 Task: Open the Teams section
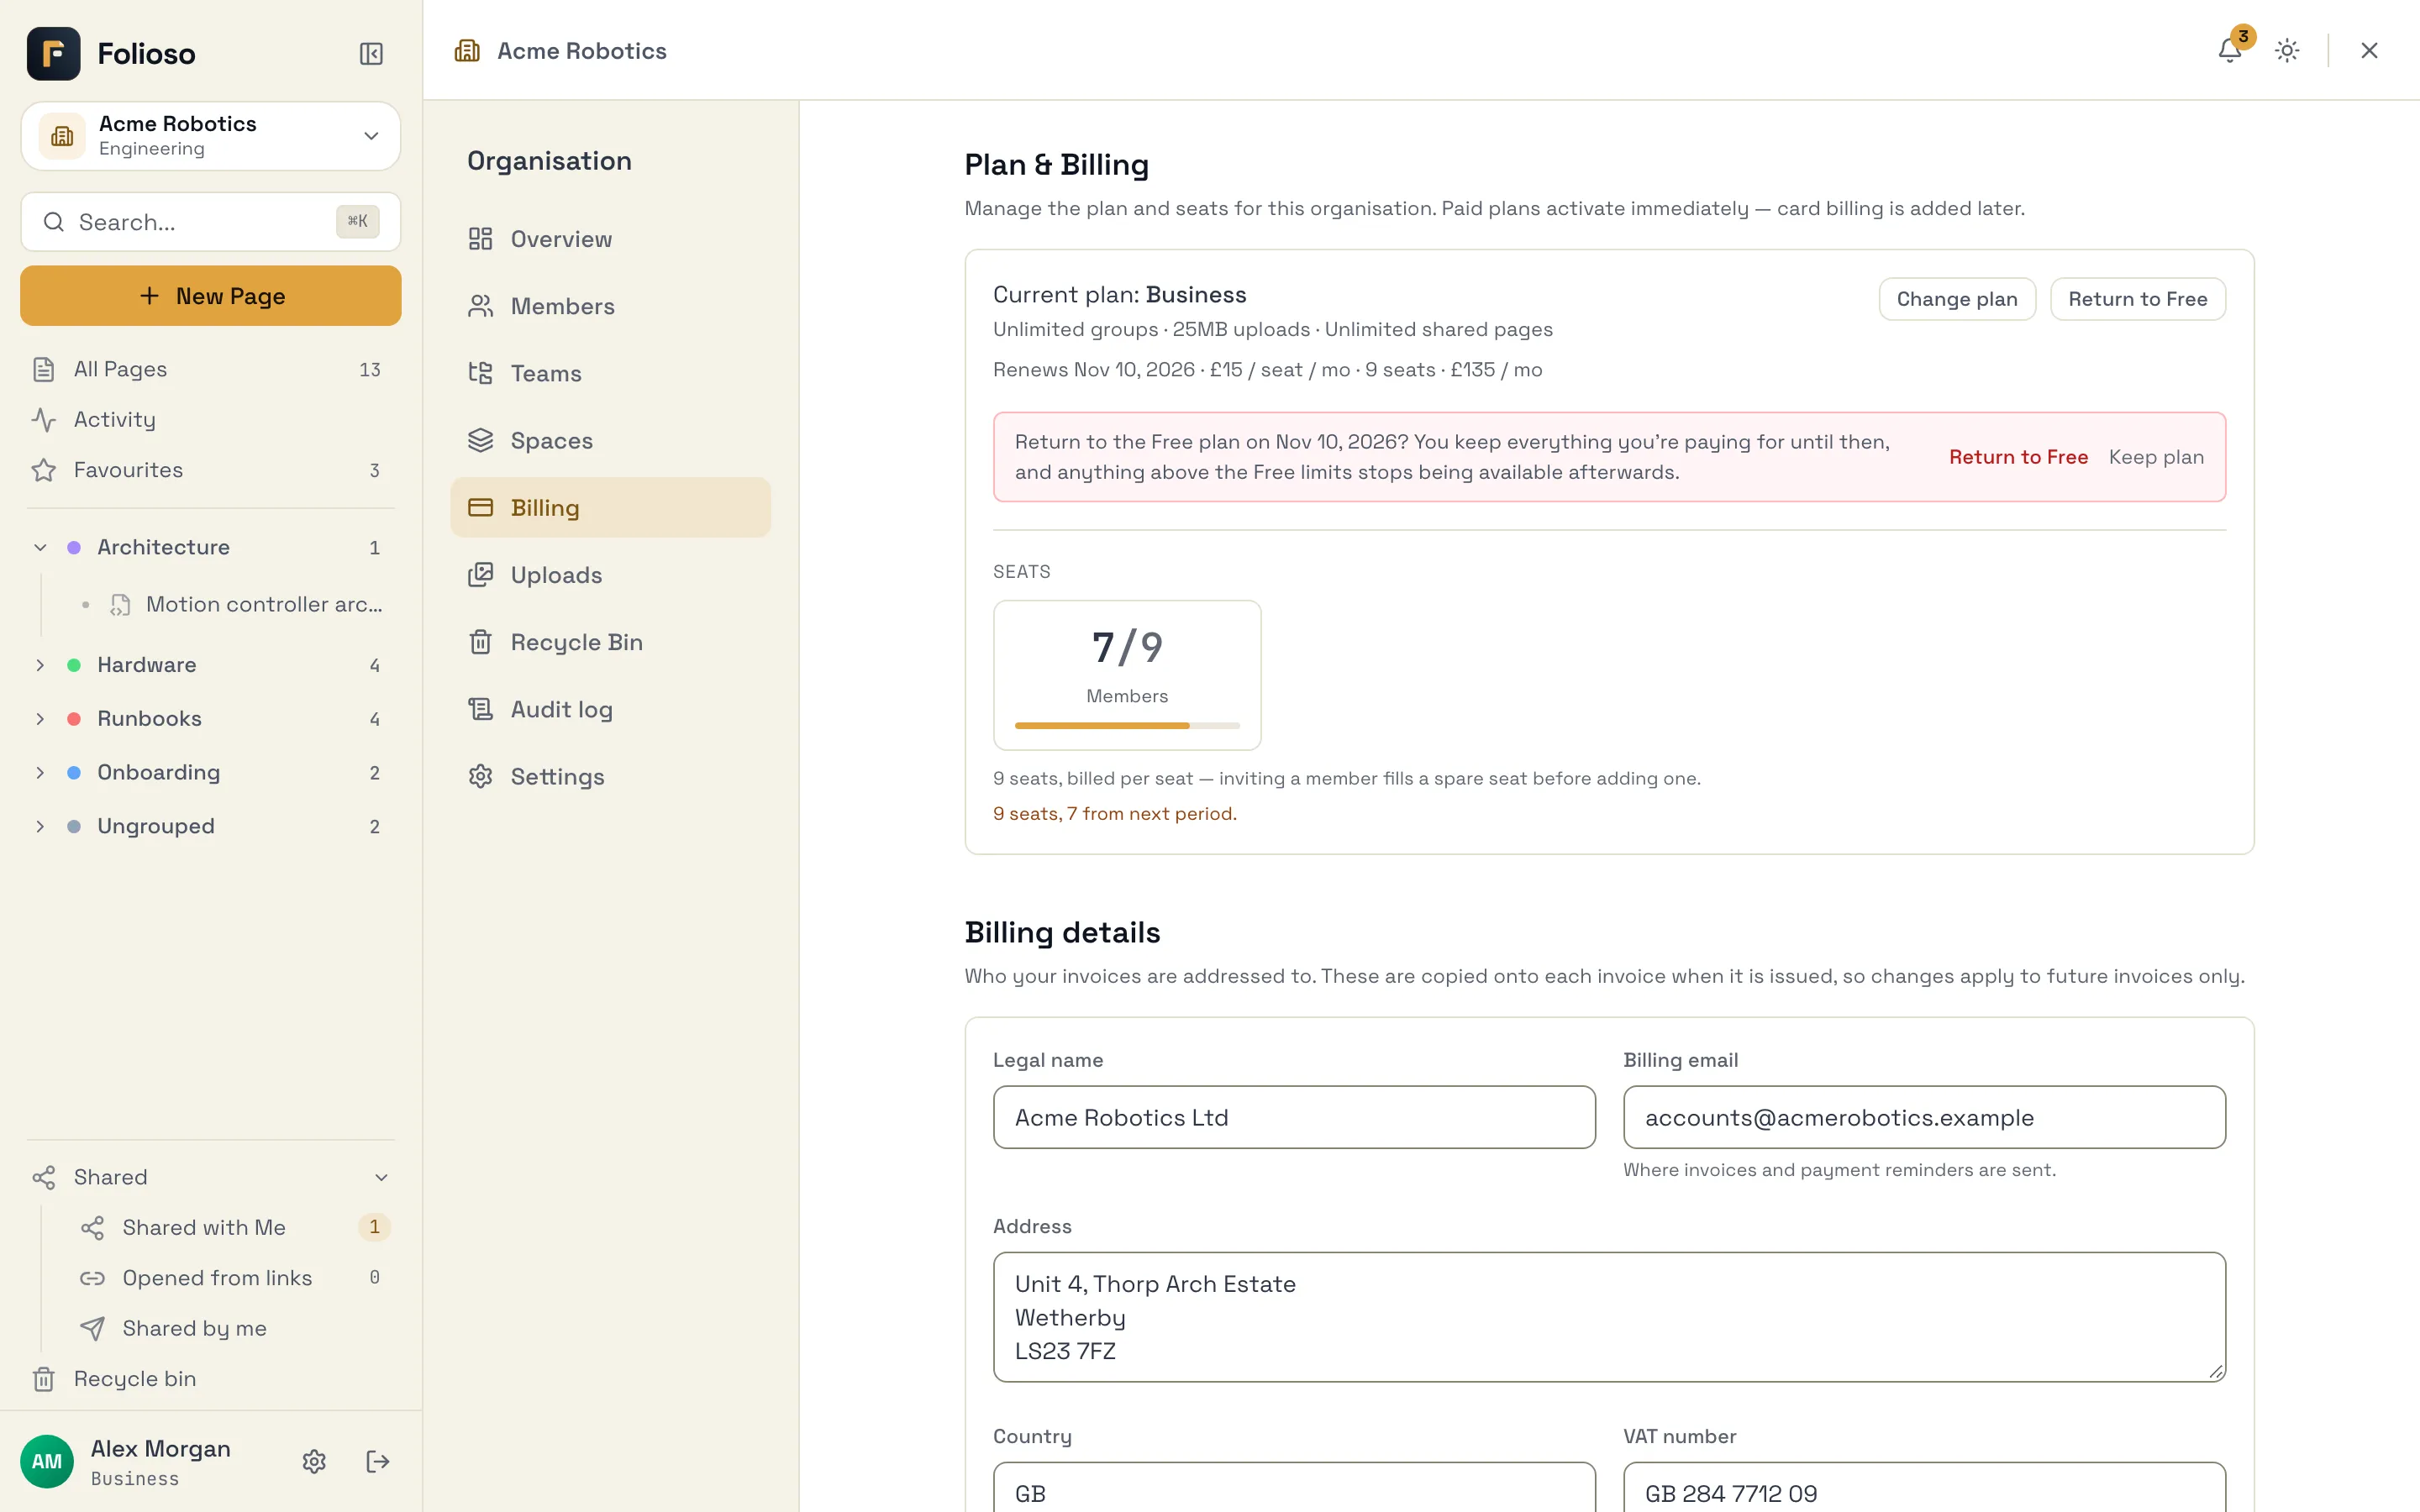(610, 373)
